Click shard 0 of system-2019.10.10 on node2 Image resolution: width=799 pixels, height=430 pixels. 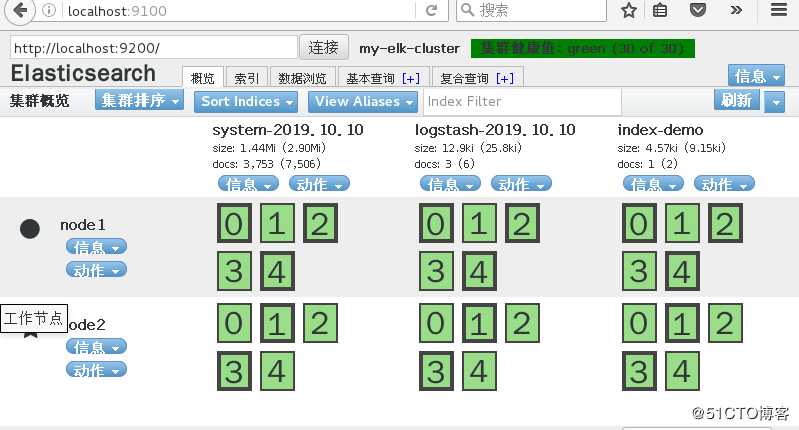[x=234, y=322]
